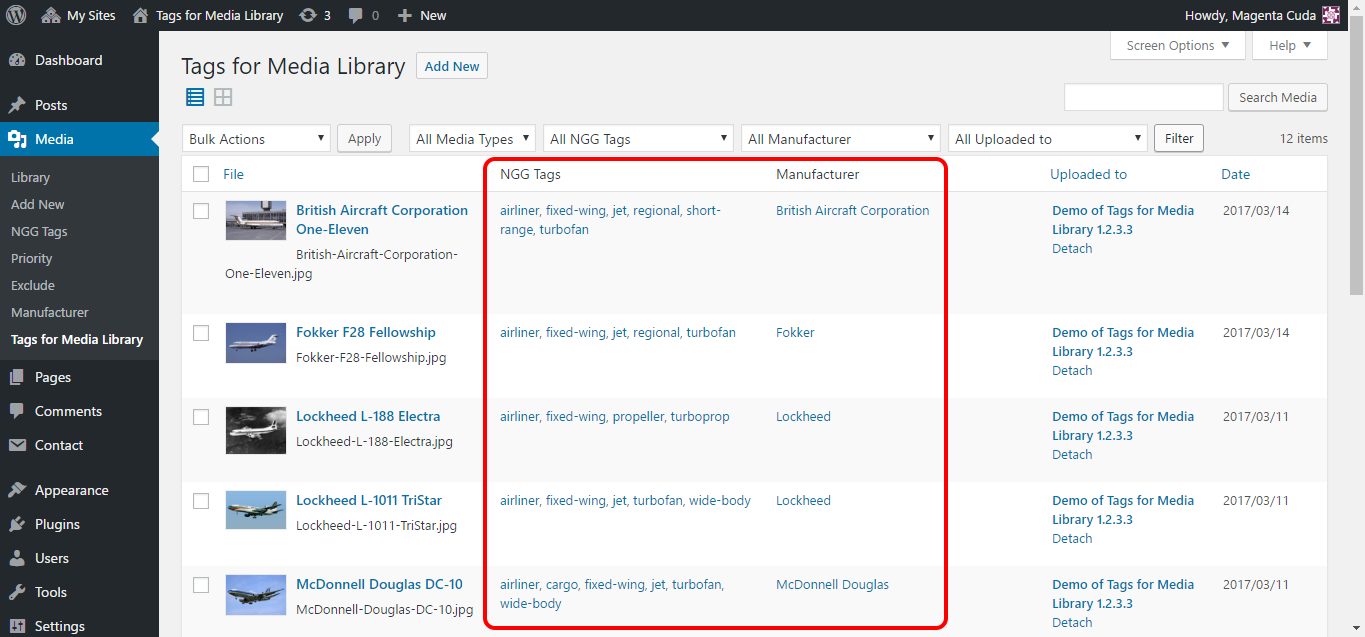Open the Bulk Actions dropdown
The image size is (1365, 637).
tap(256, 139)
